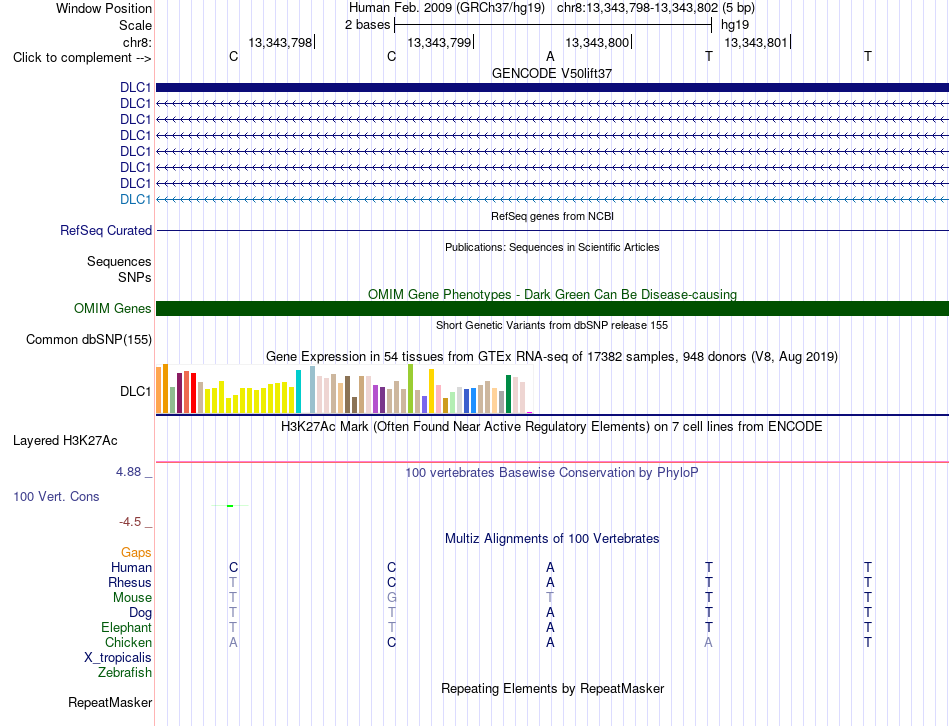Click the X_tropicalis species label
This screenshot has height=726, width=950.
(x=118, y=658)
